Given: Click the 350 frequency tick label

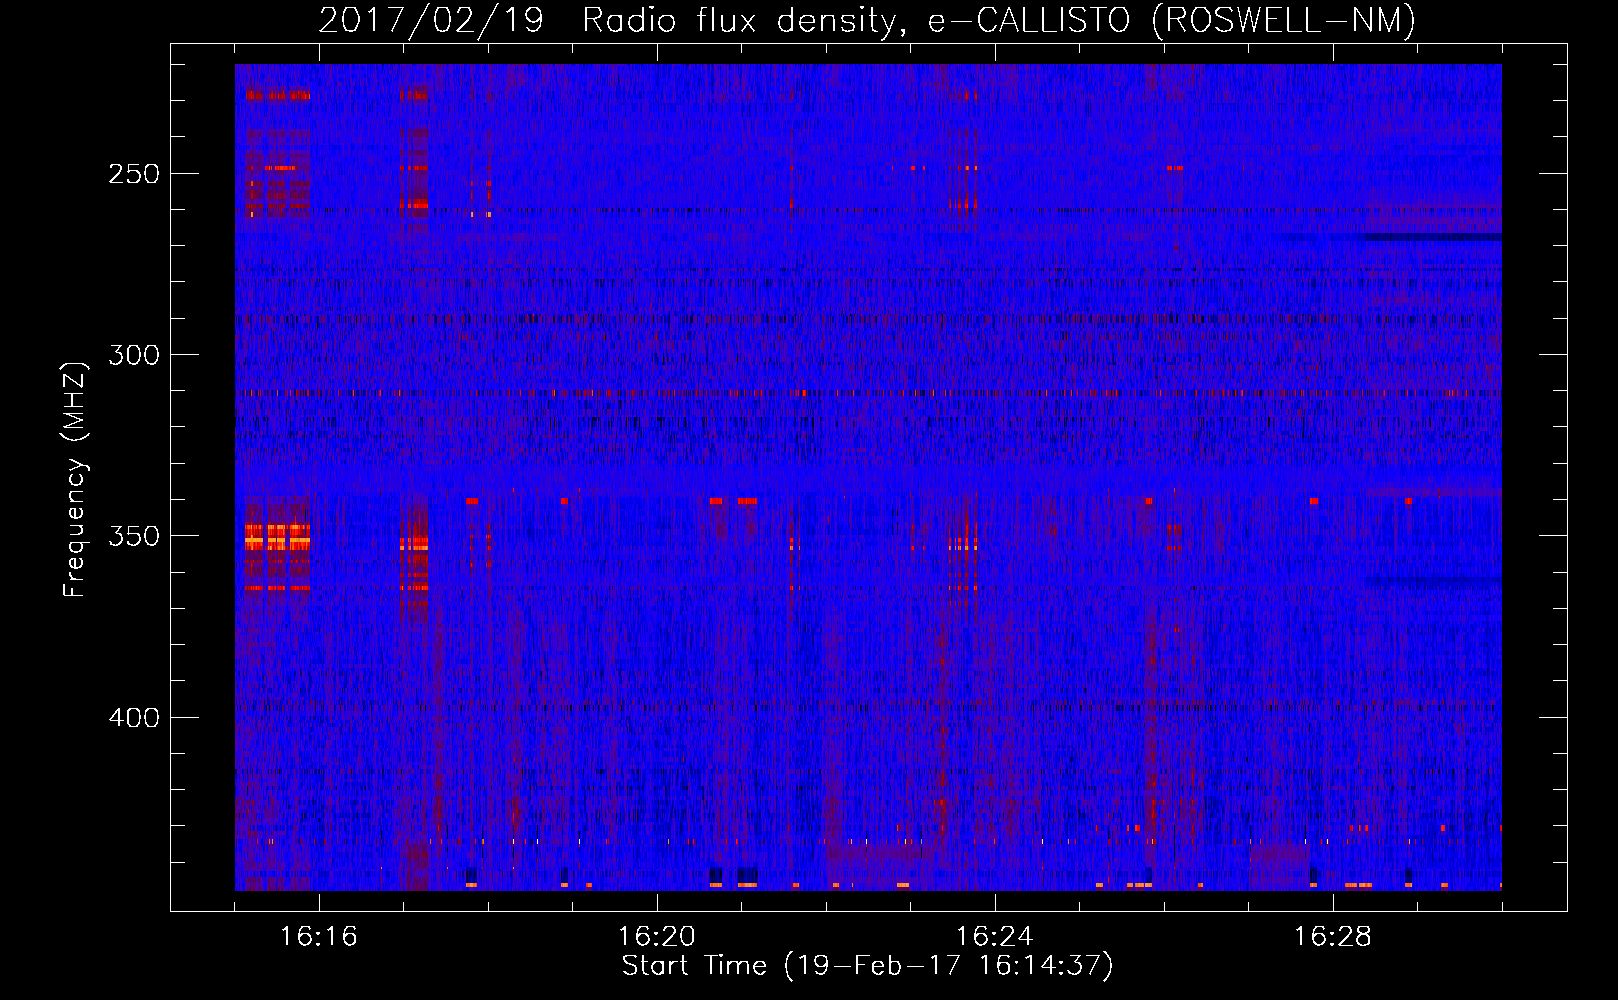Looking at the screenshot, I should (x=133, y=536).
